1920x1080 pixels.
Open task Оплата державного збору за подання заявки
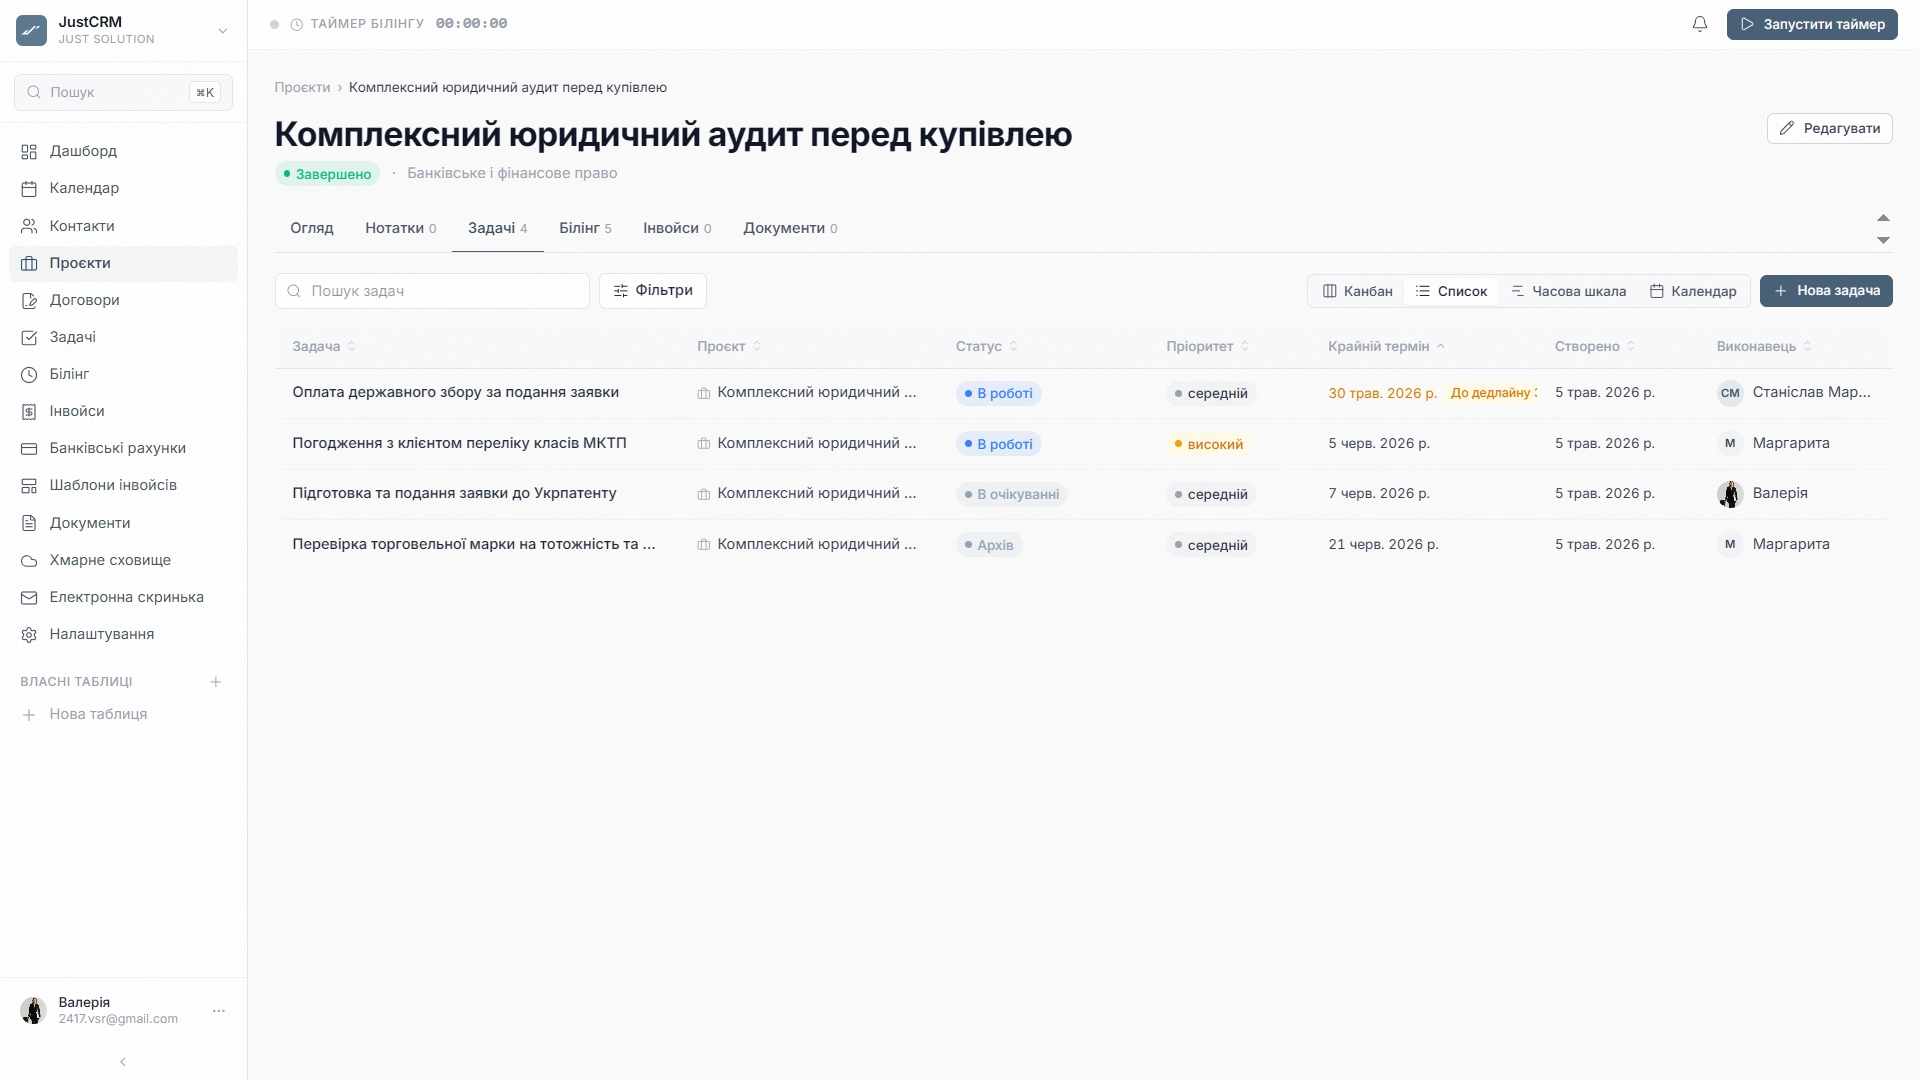click(456, 392)
